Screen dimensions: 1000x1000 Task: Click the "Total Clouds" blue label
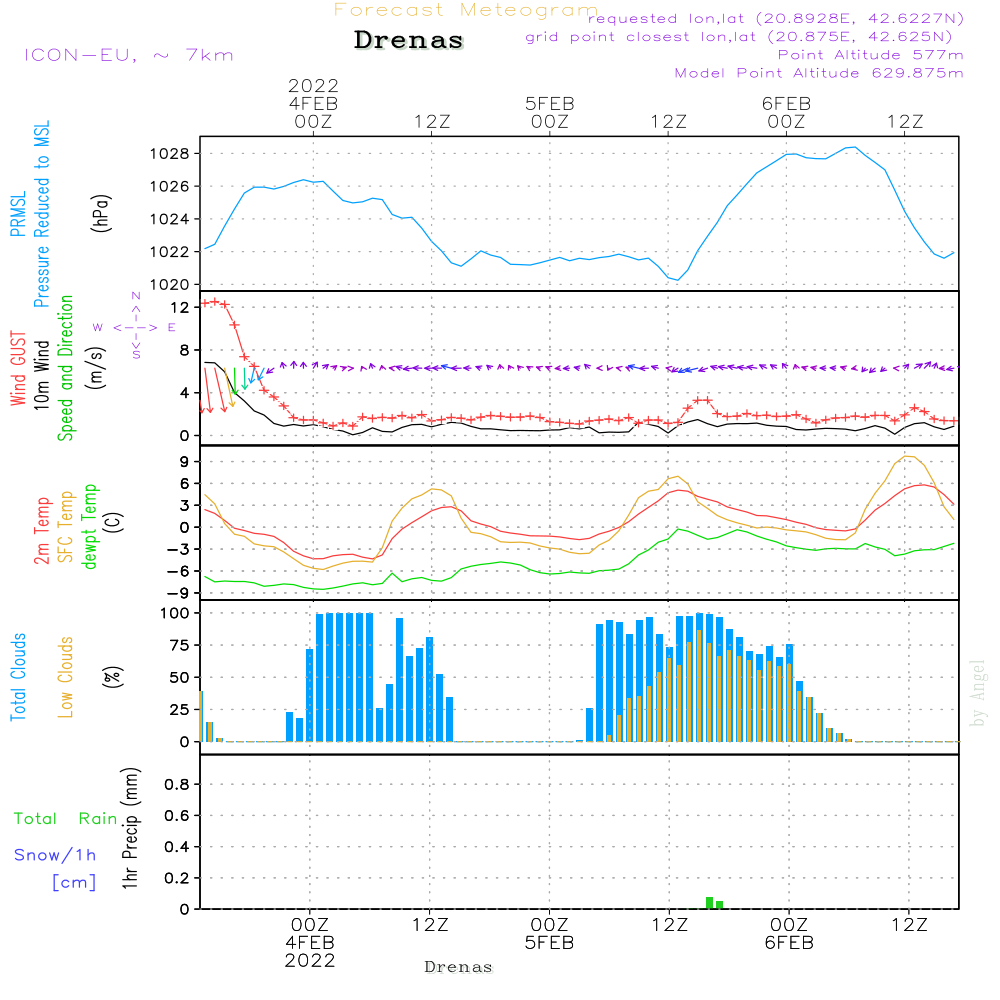[x=18, y=677]
